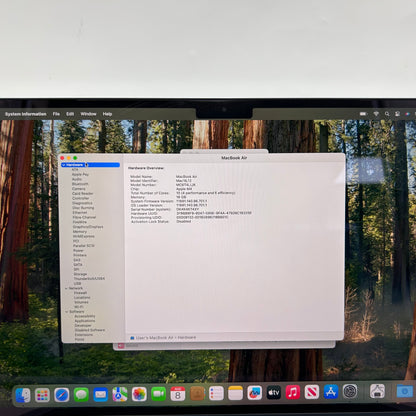Open Notes from the Dock

235,393
